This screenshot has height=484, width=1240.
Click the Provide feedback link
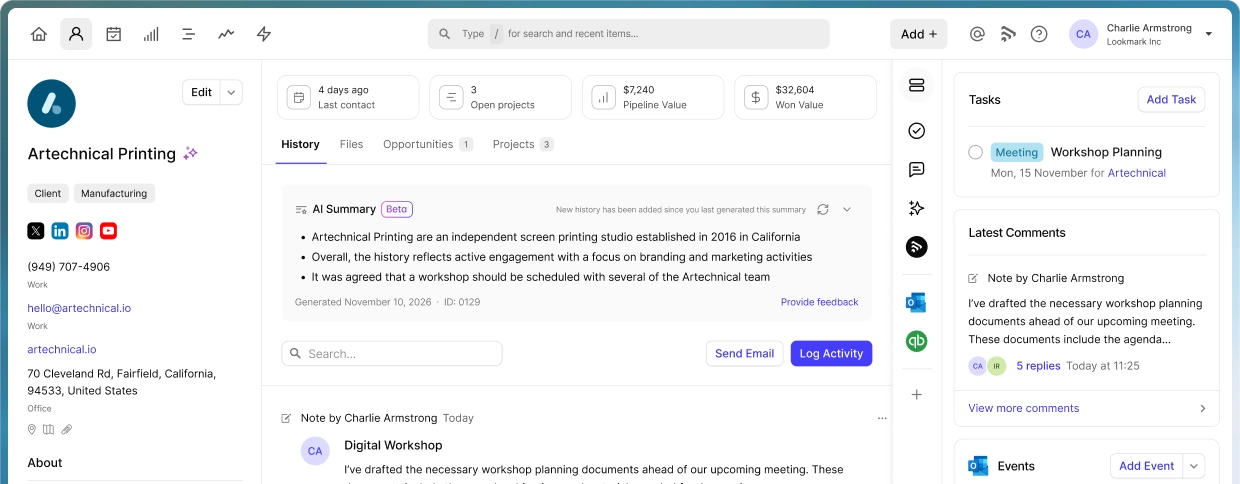(819, 302)
